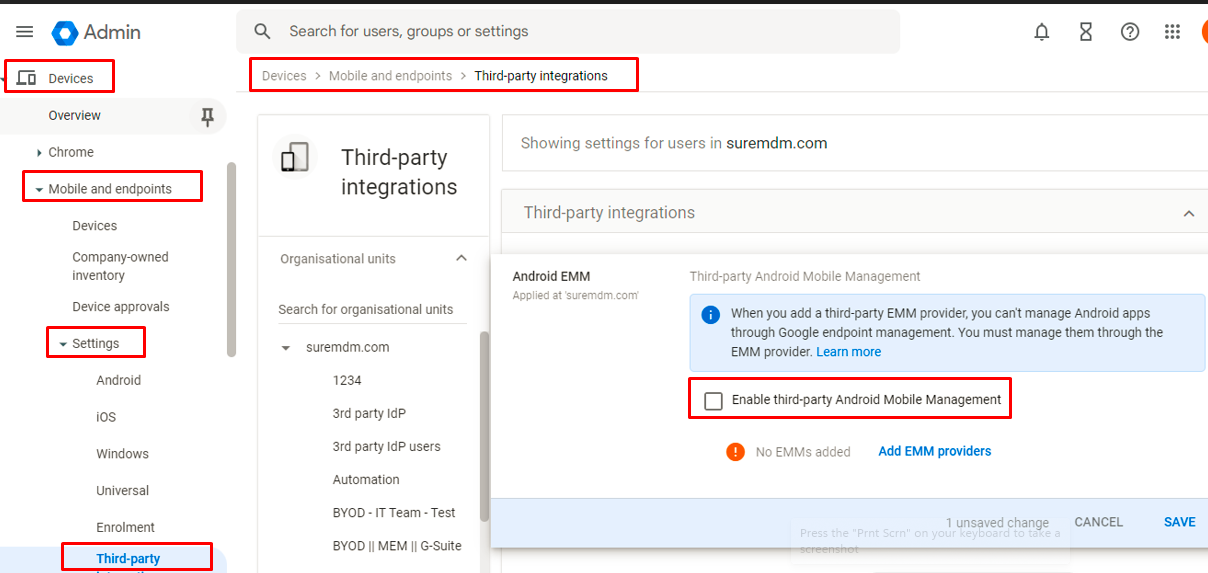This screenshot has width=1208, height=573.
Task: Select BYOD - IT Team - Test
Action: click(x=394, y=513)
